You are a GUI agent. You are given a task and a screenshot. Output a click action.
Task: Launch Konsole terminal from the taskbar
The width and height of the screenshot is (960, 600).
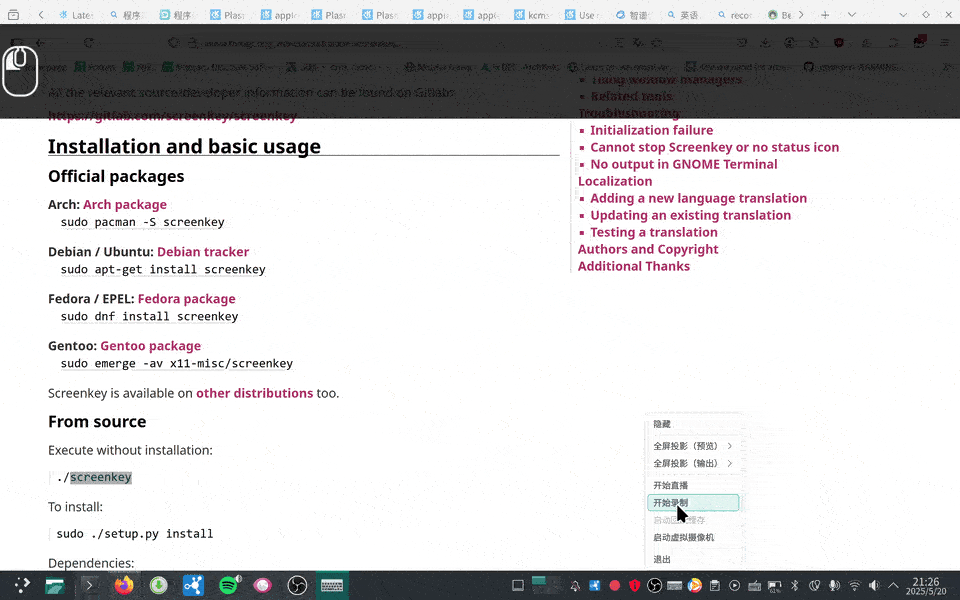[89, 585]
